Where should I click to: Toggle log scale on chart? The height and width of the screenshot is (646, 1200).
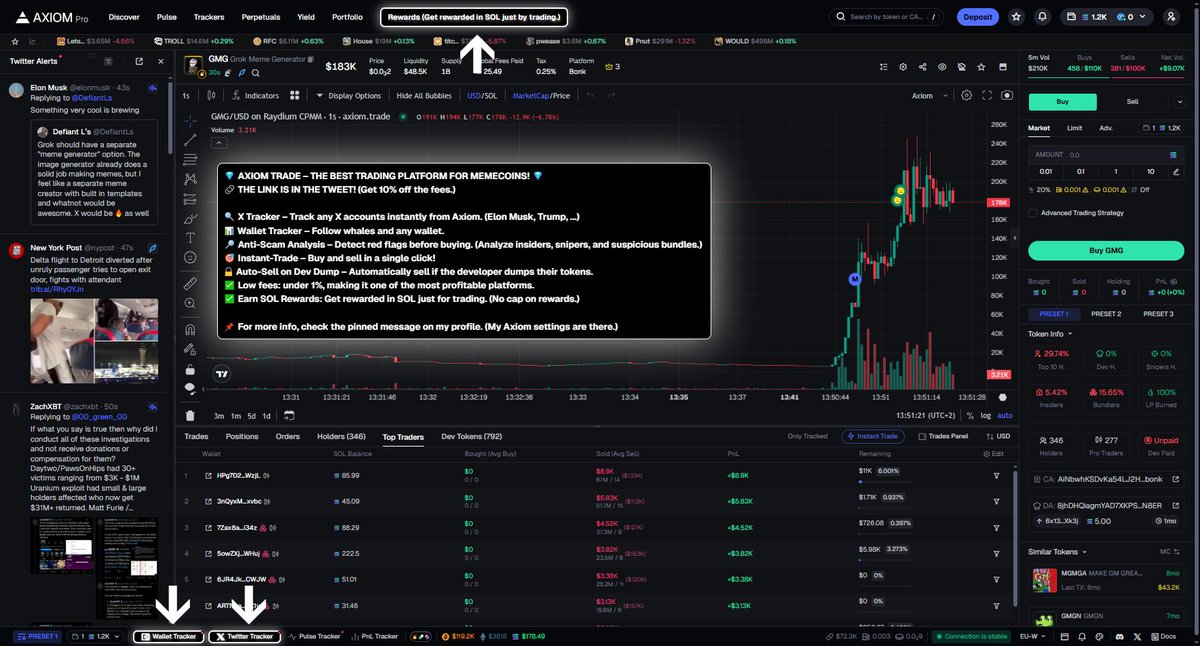pyautogui.click(x=987, y=415)
